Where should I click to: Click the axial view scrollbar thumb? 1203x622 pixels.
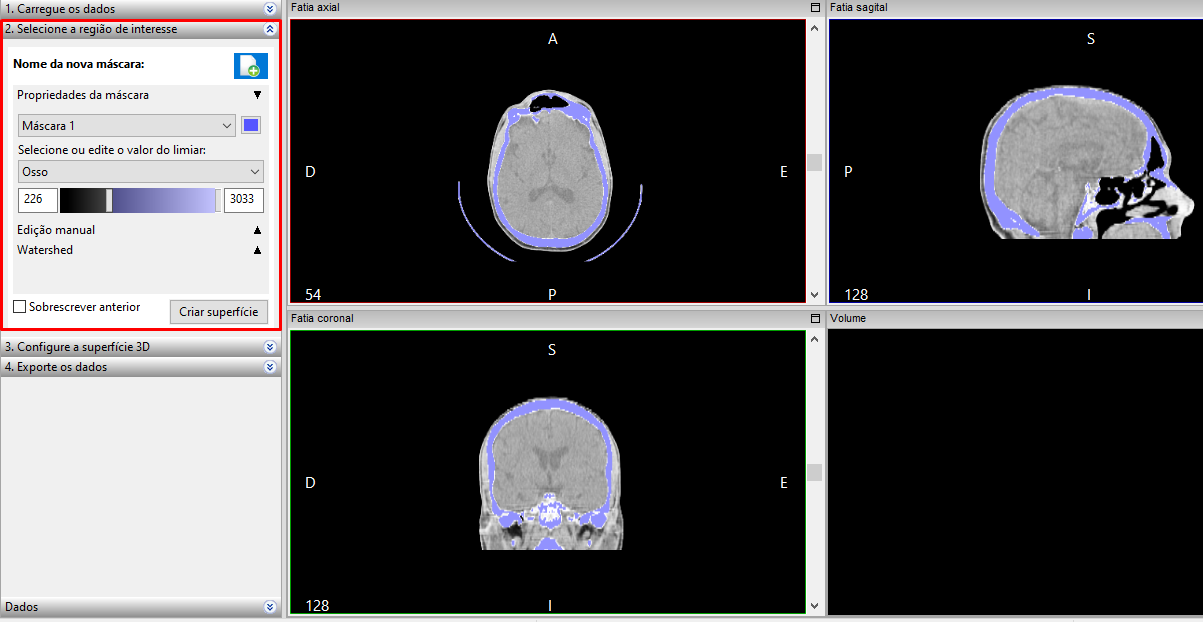coord(815,162)
